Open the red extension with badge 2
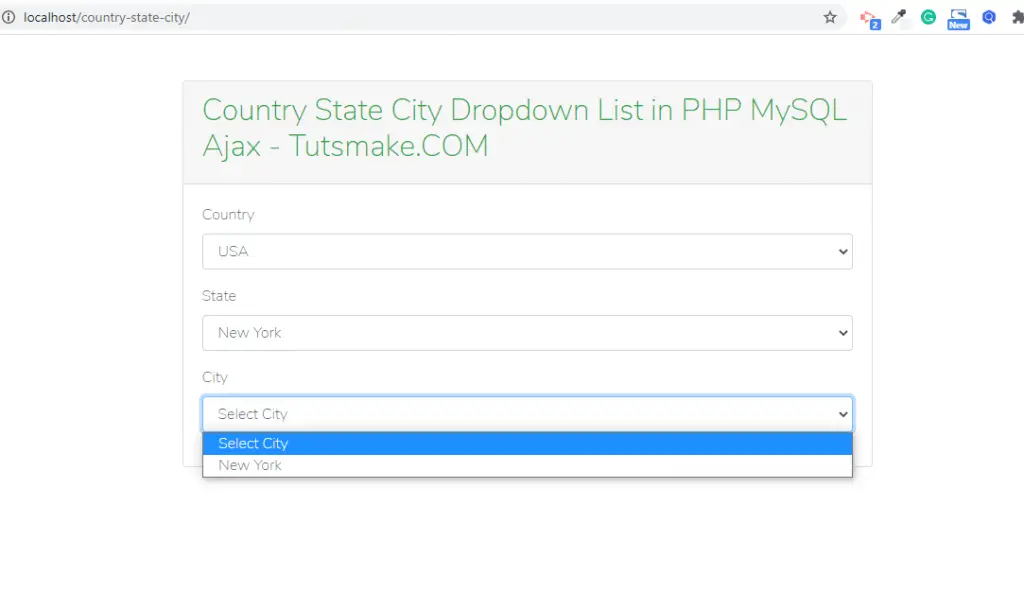1024x593 pixels. pos(869,19)
